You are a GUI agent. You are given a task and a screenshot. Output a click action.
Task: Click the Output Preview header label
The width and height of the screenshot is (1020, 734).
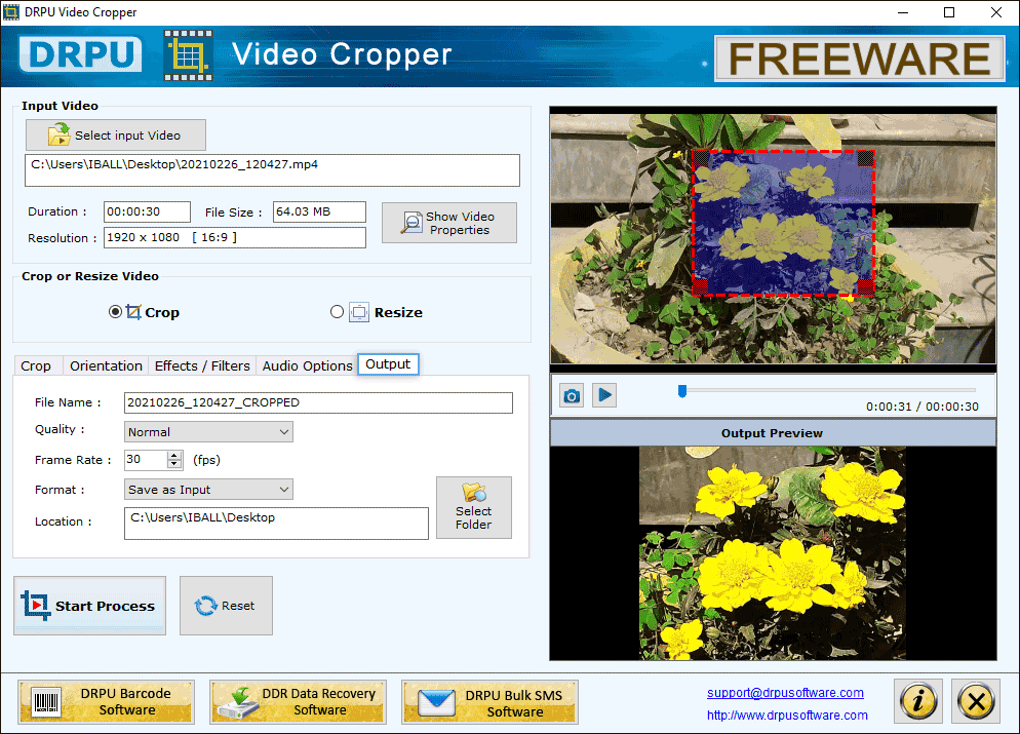click(x=772, y=433)
